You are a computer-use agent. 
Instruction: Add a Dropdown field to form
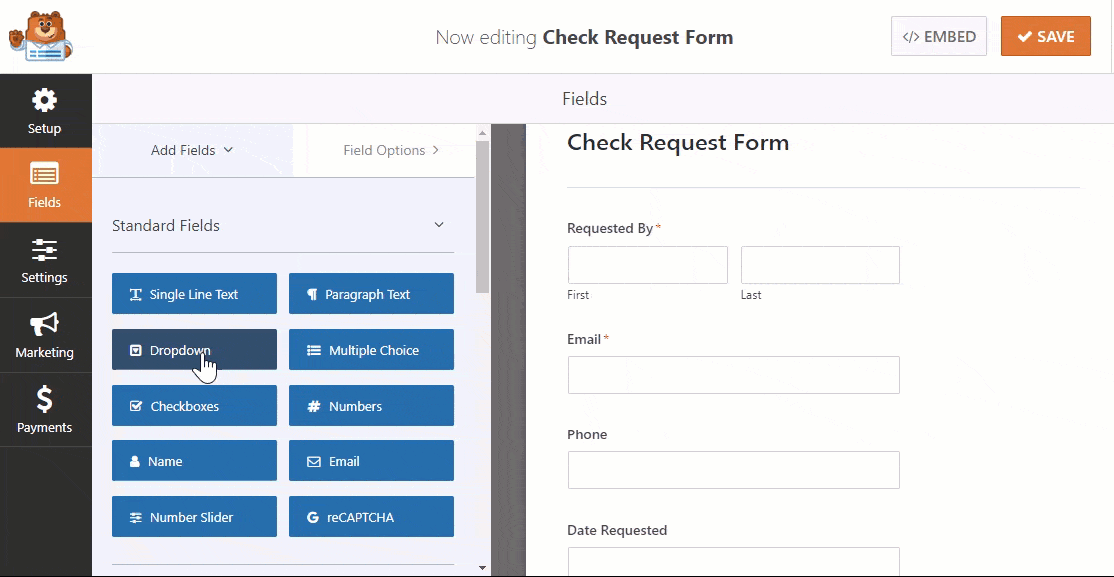[x=194, y=350]
